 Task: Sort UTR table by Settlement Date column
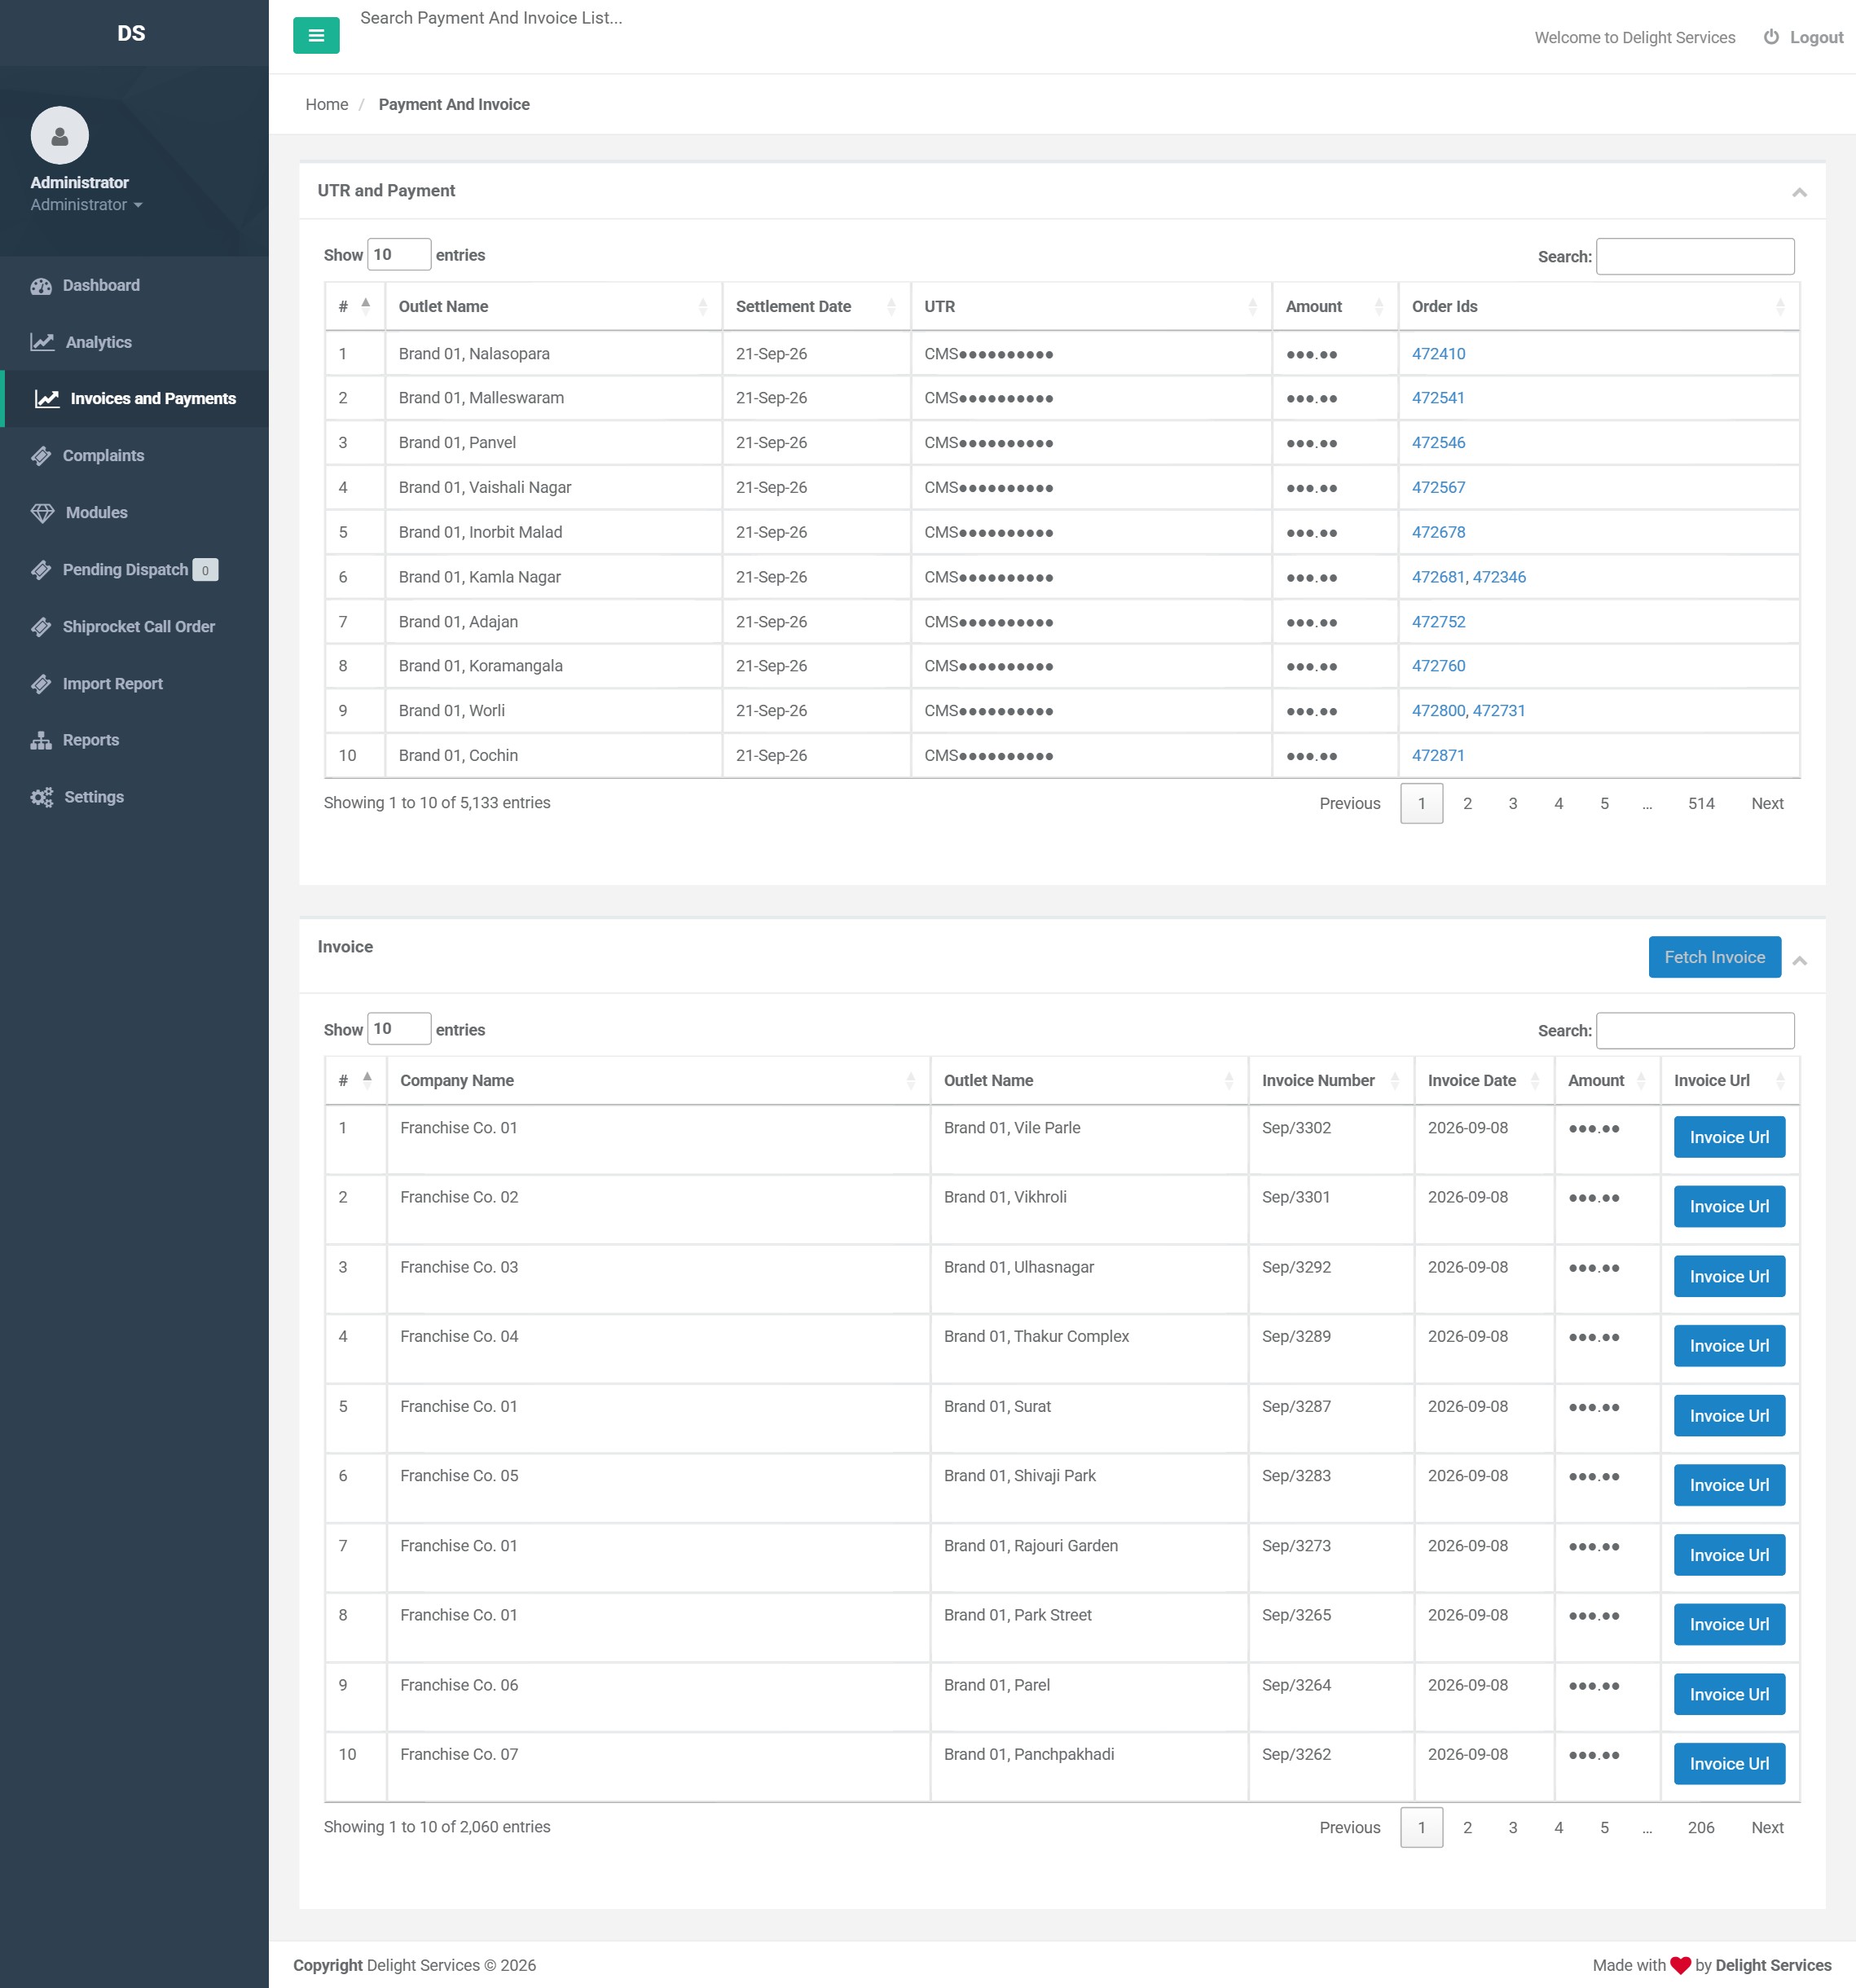pos(816,306)
